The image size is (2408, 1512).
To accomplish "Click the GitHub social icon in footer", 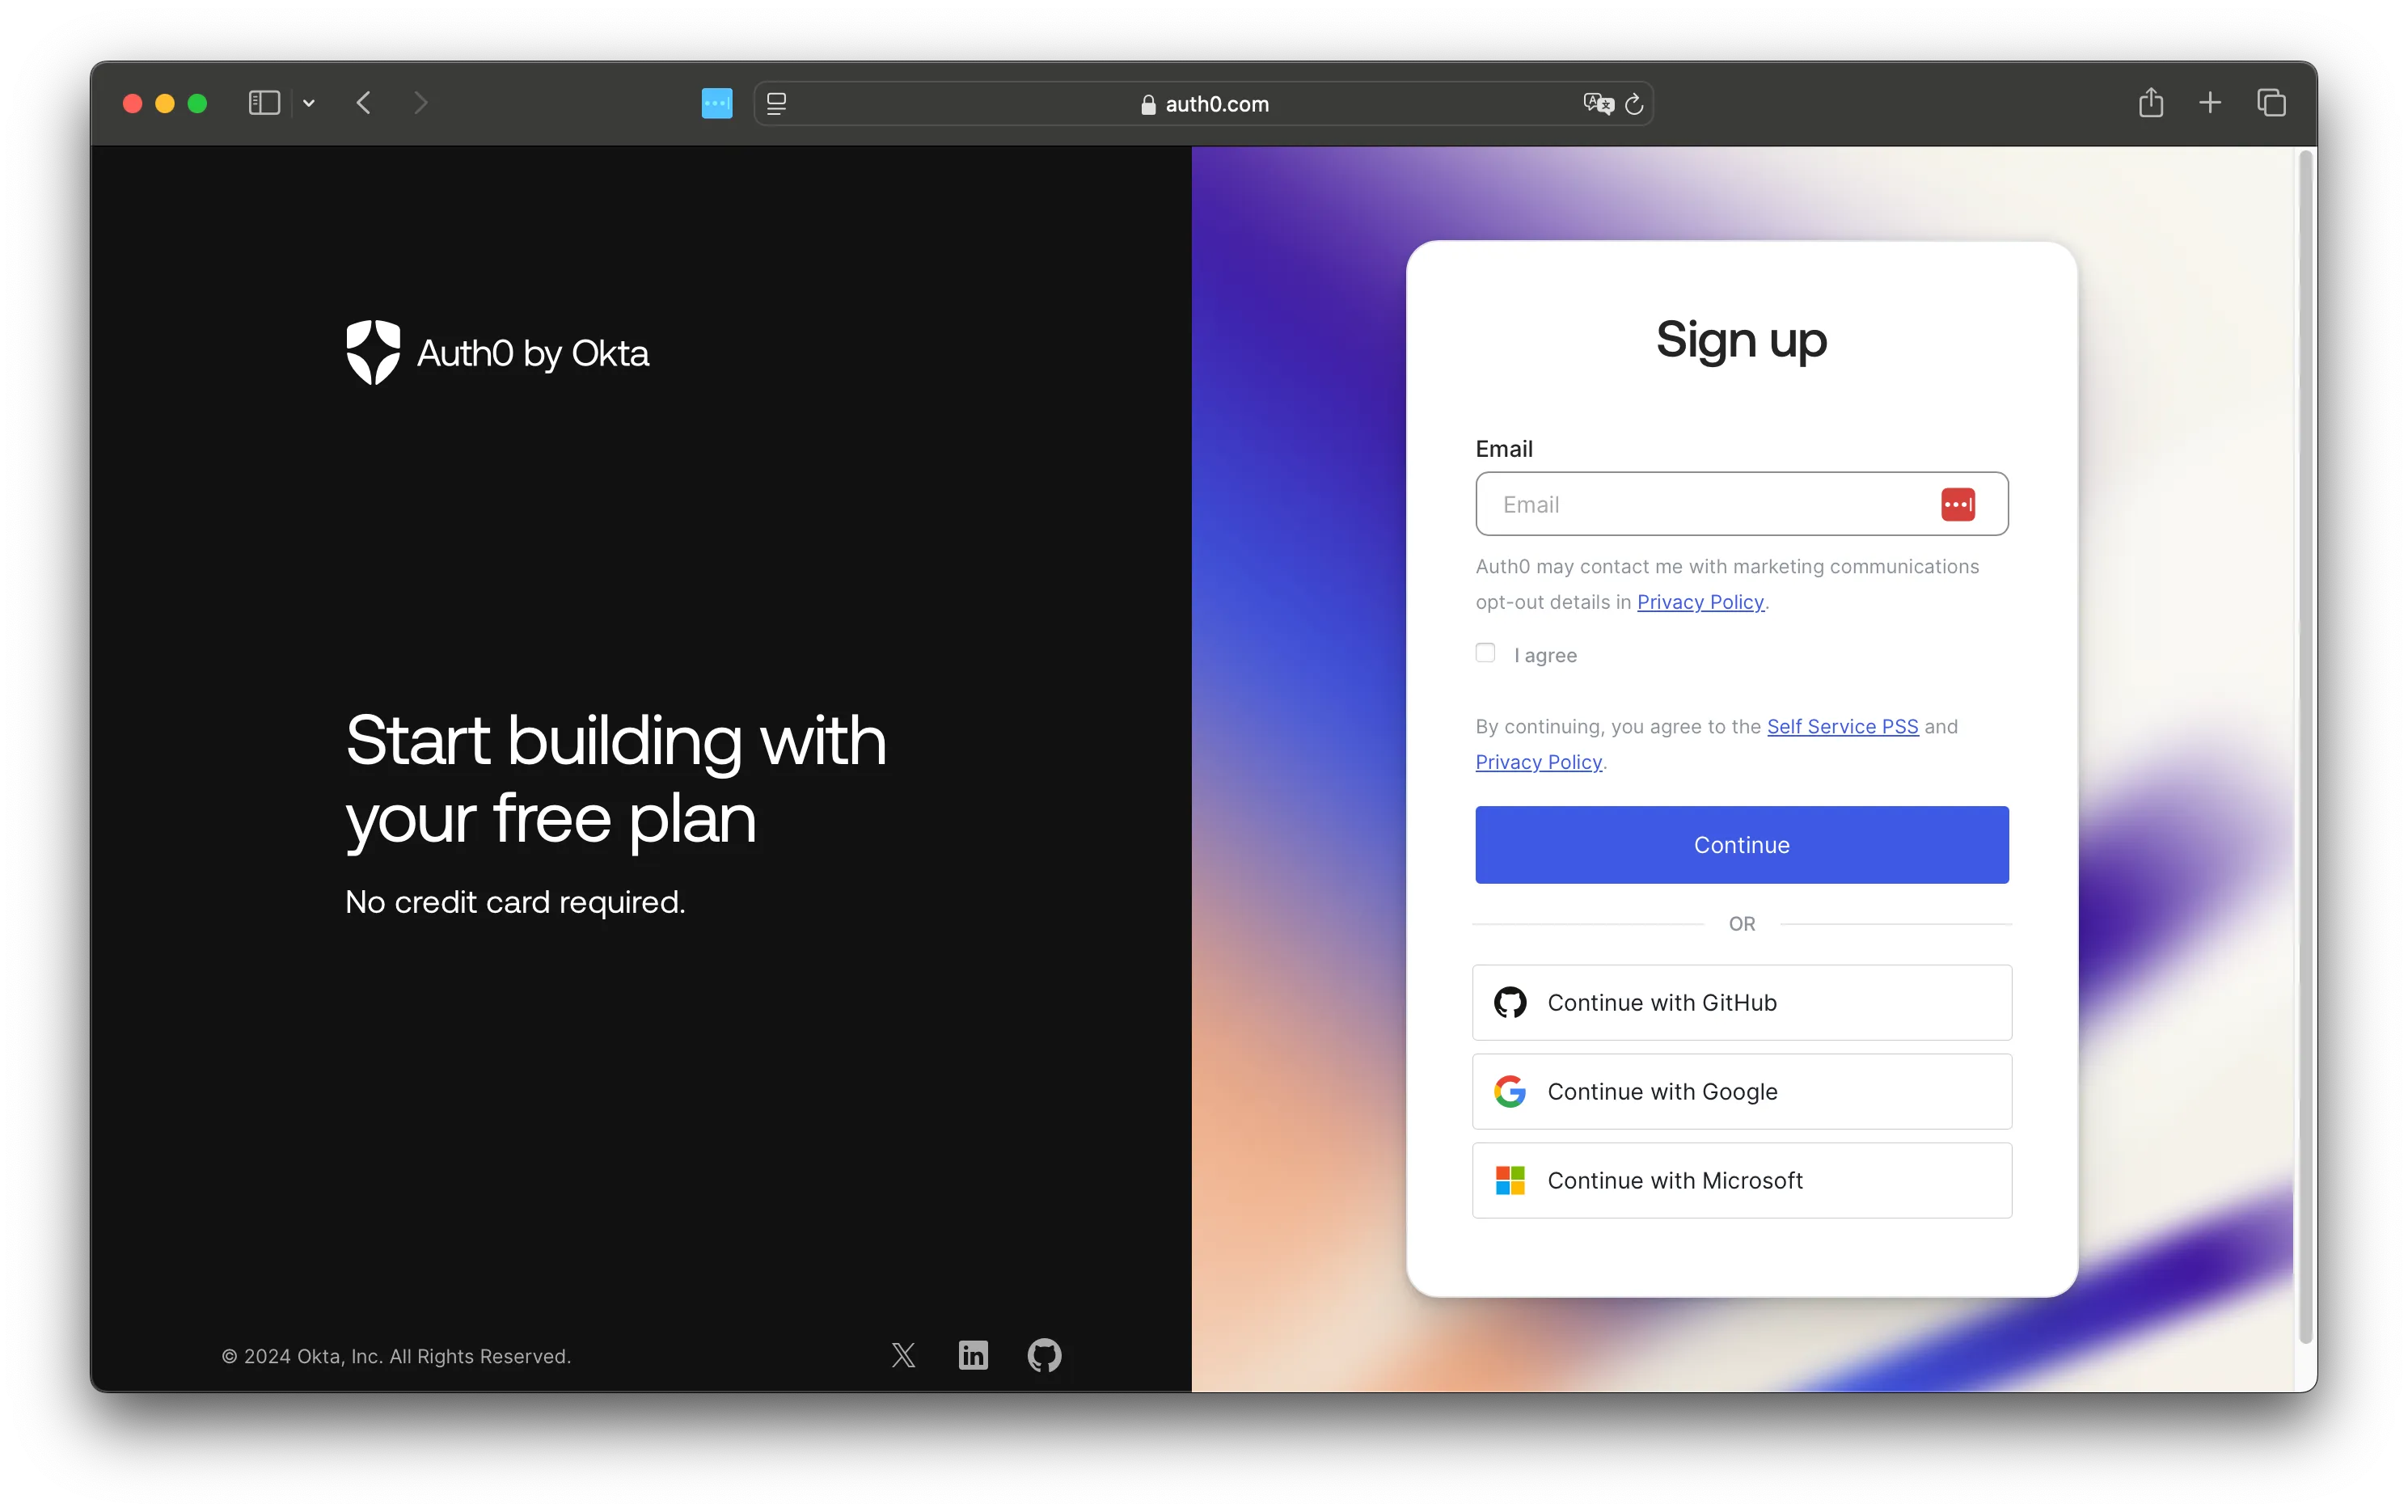I will (x=1045, y=1355).
